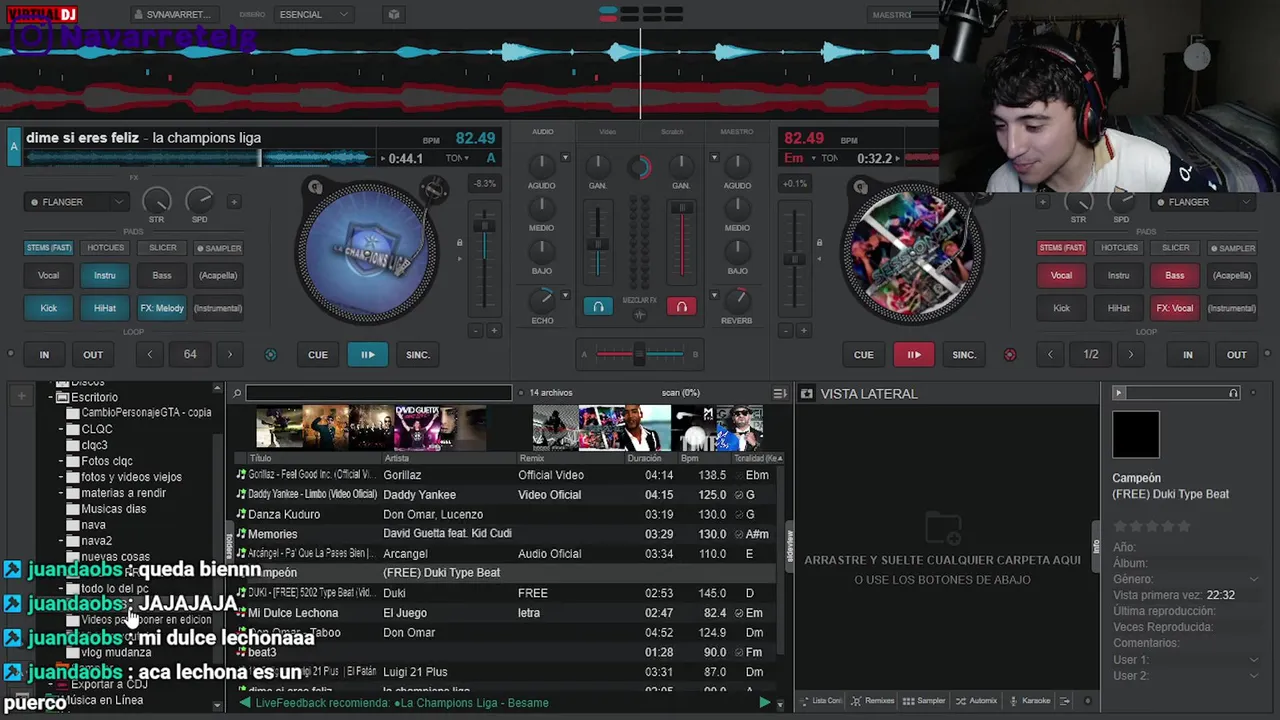Toggle left deck FX: Melody pad
The height and width of the screenshot is (720, 1280).
coord(162,308)
